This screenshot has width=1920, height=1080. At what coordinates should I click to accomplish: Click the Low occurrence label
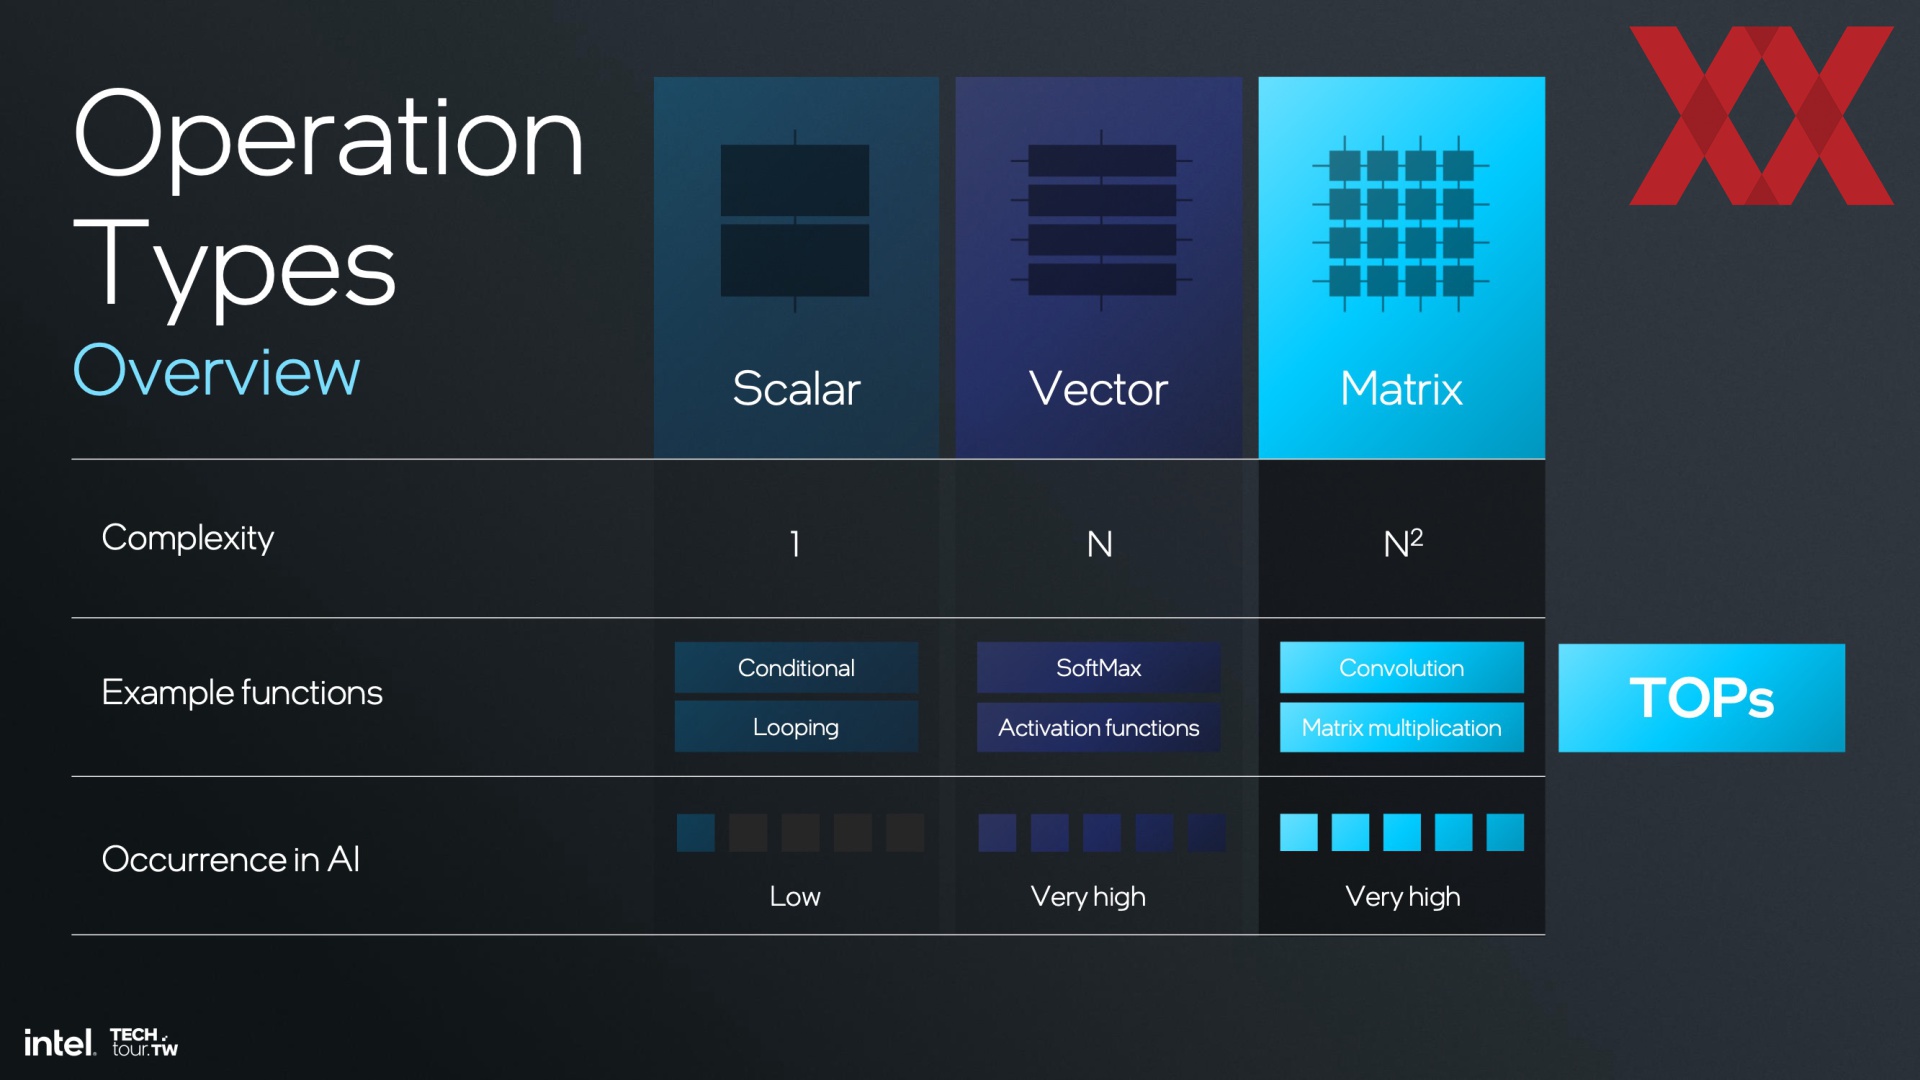click(x=795, y=896)
